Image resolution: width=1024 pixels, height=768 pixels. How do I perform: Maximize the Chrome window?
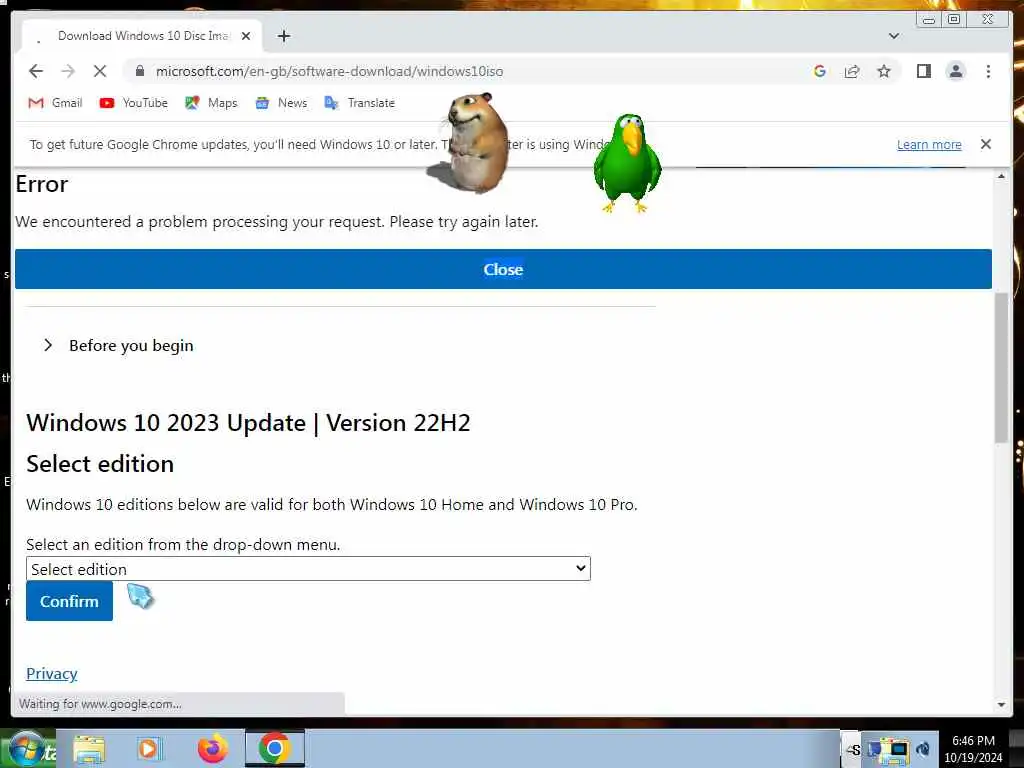[x=954, y=20]
